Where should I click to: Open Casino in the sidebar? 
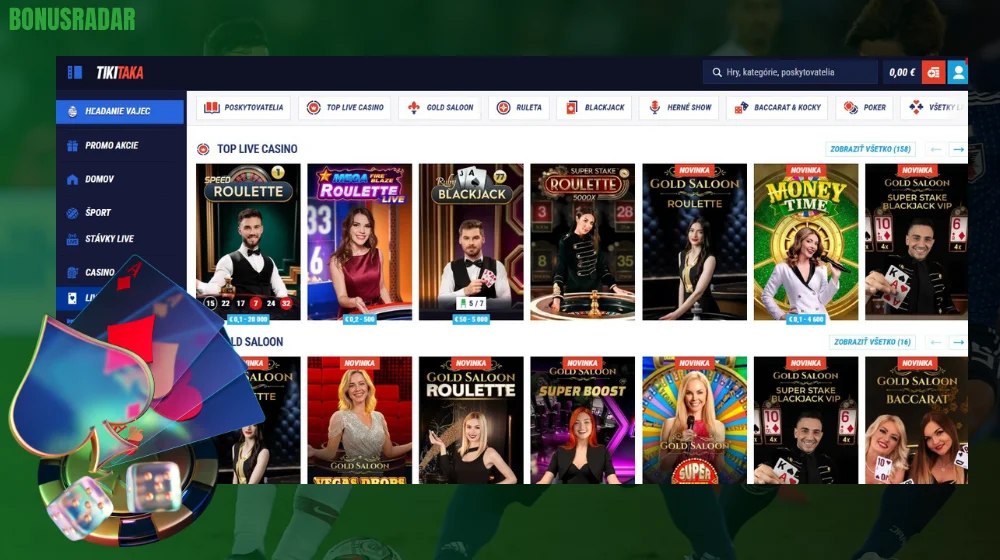point(99,272)
